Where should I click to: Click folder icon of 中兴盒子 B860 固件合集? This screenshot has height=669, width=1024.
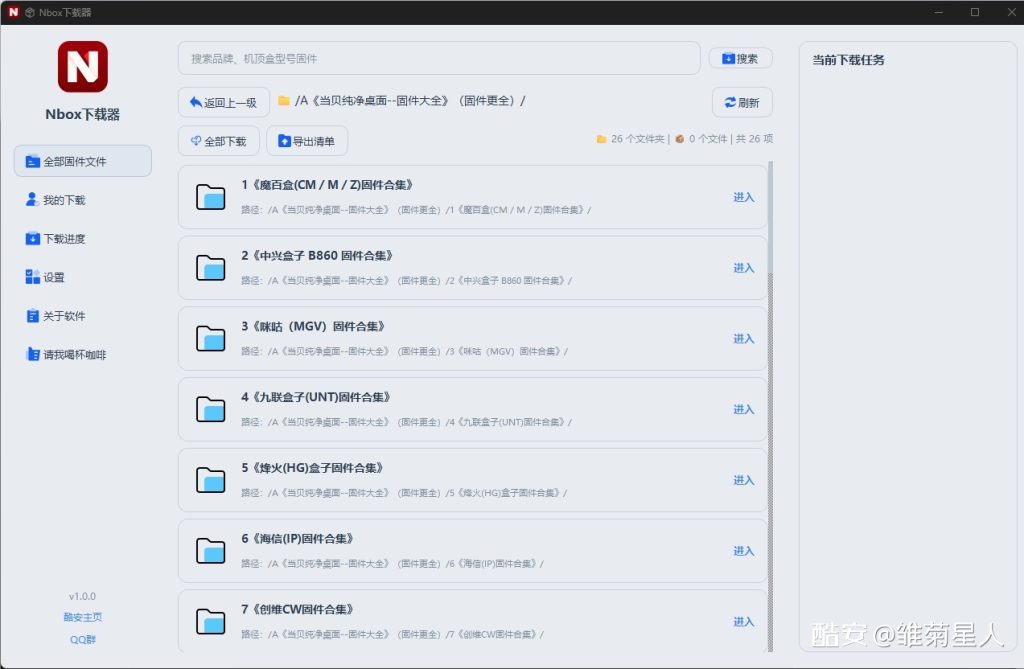[210, 267]
